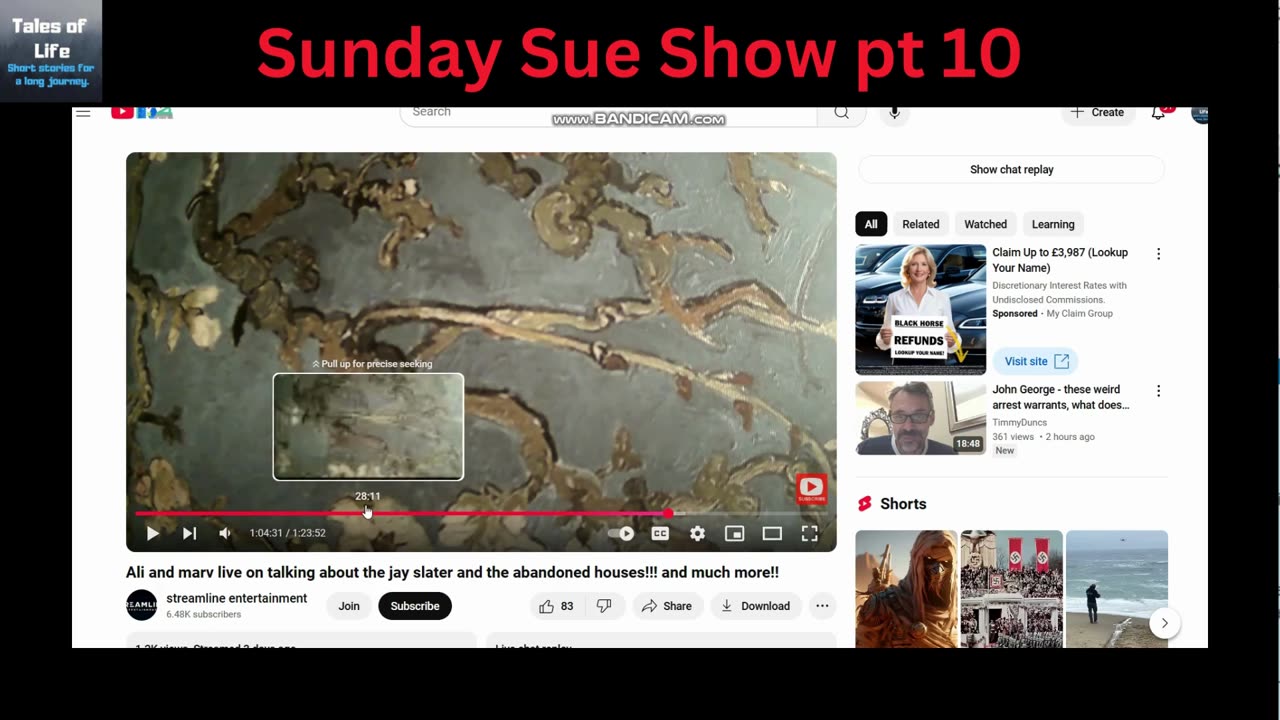Click Visit site on the sponsored ad

(x=1036, y=361)
